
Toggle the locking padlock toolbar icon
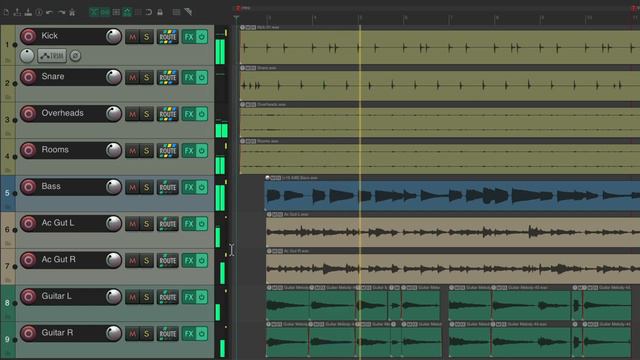[x=160, y=12]
